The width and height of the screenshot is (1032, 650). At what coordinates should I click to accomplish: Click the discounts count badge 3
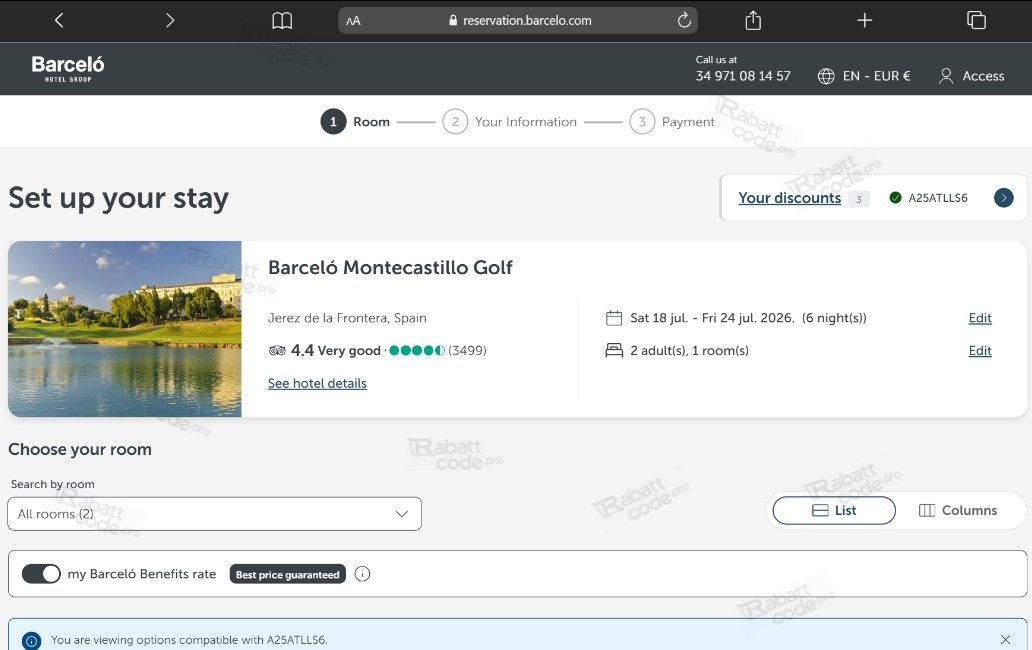point(858,199)
